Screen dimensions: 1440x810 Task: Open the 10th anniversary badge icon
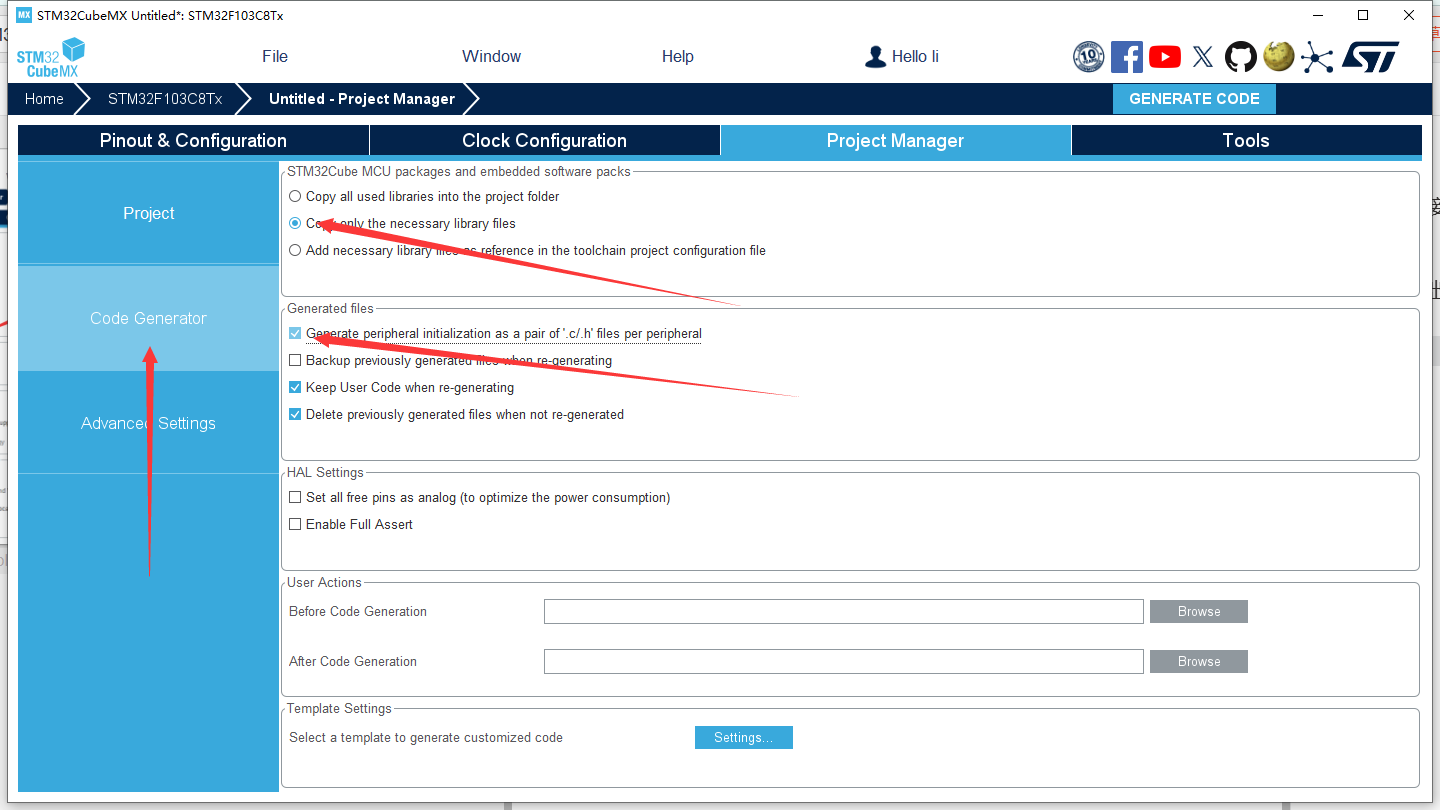click(1088, 57)
